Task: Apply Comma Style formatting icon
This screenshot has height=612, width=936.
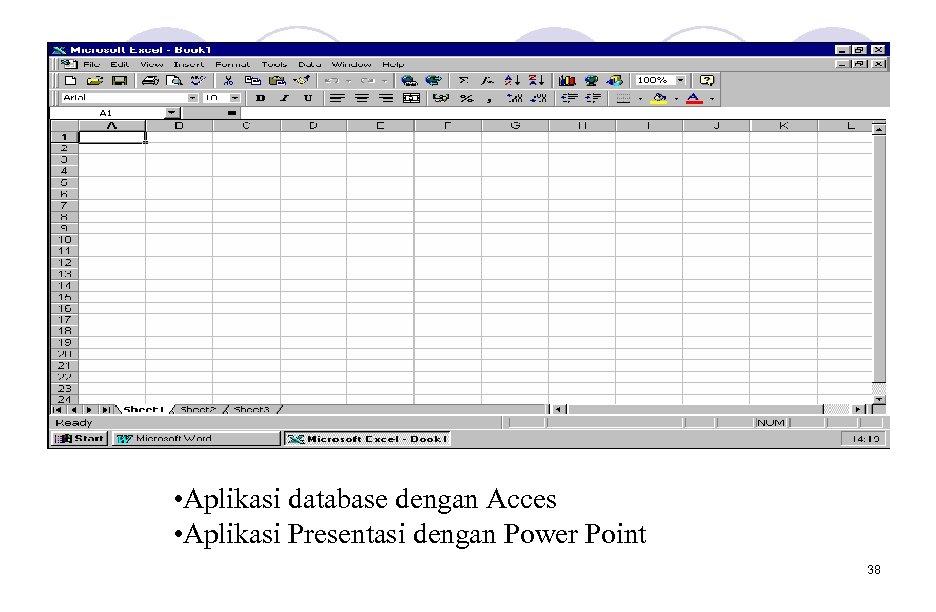Action: click(x=489, y=99)
